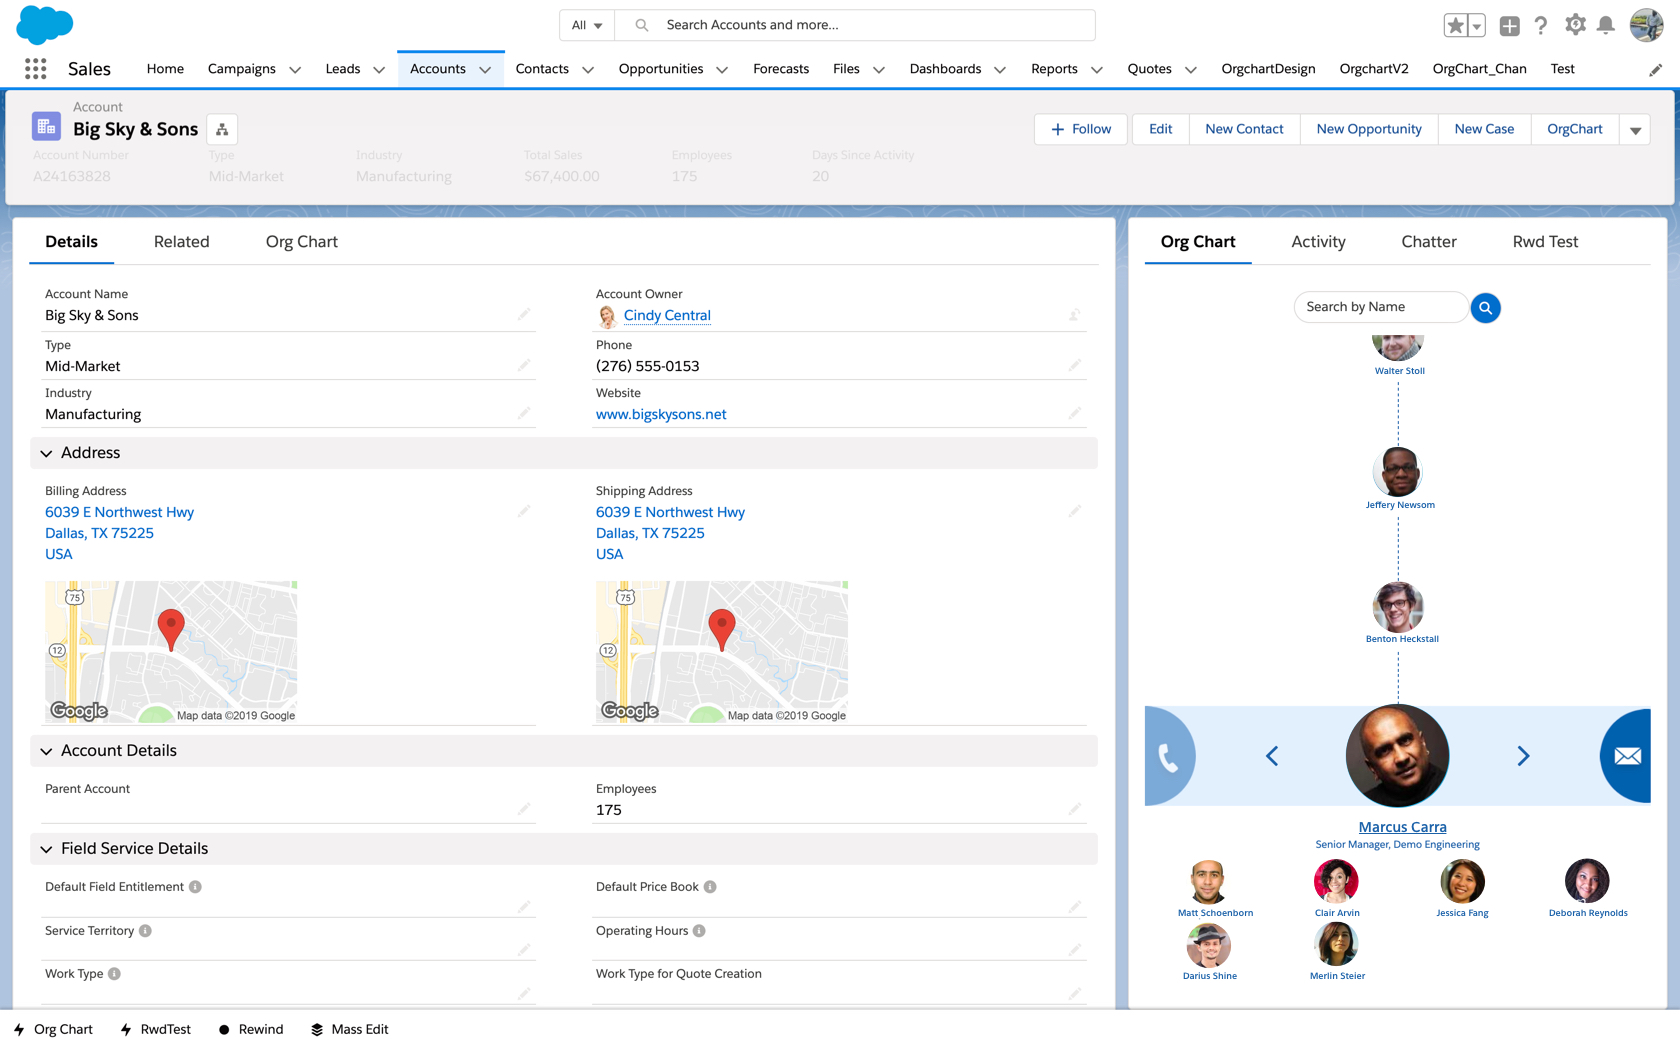Click the email envelope icon for Marcus Carra

(1627, 756)
